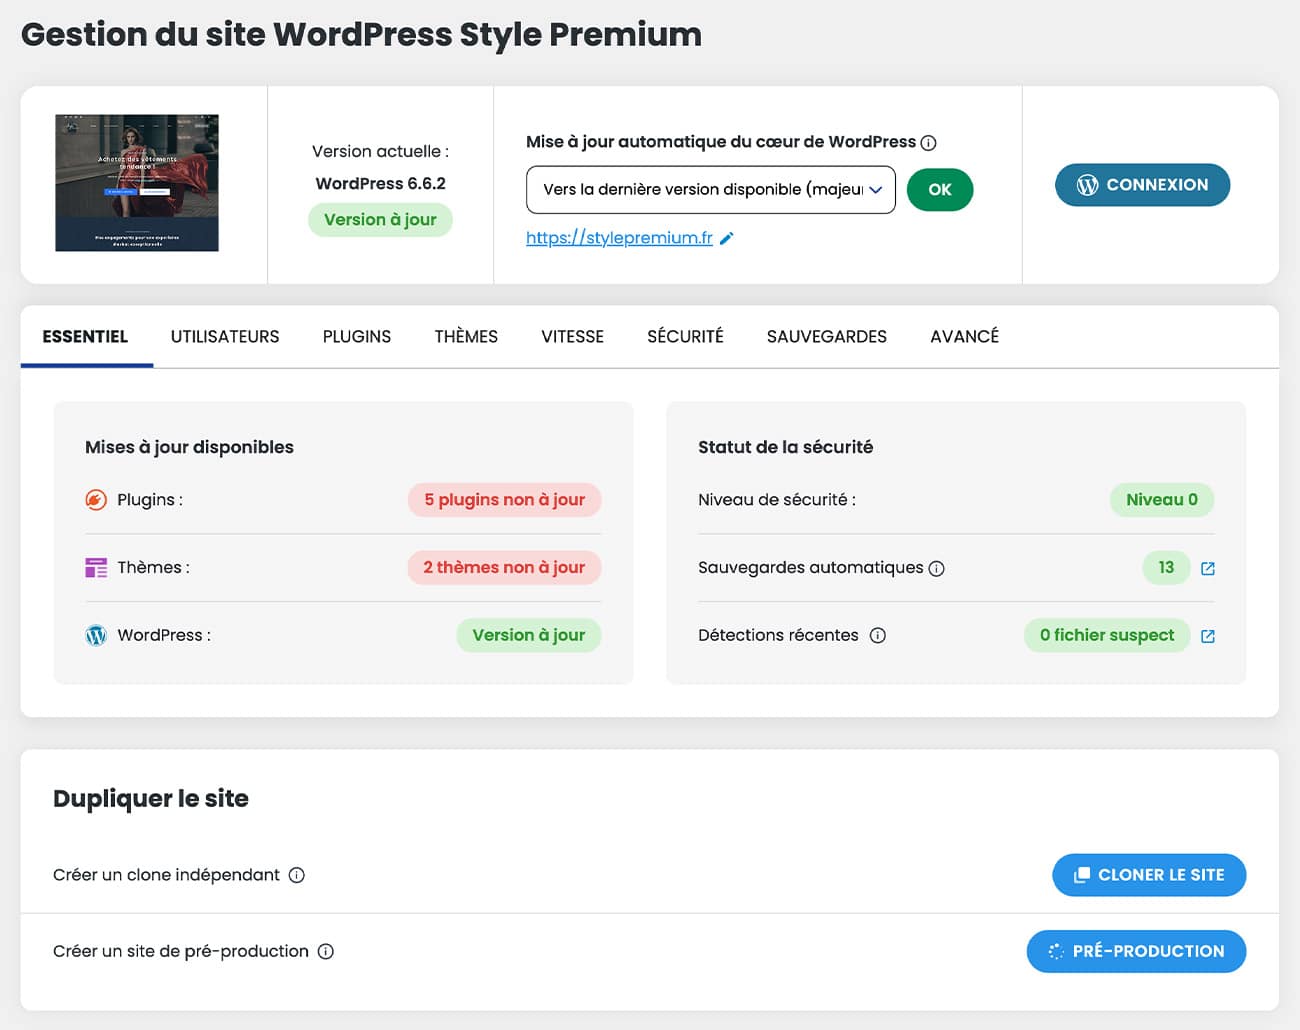Click info icon next to Créer un clone indépendant

point(296,875)
